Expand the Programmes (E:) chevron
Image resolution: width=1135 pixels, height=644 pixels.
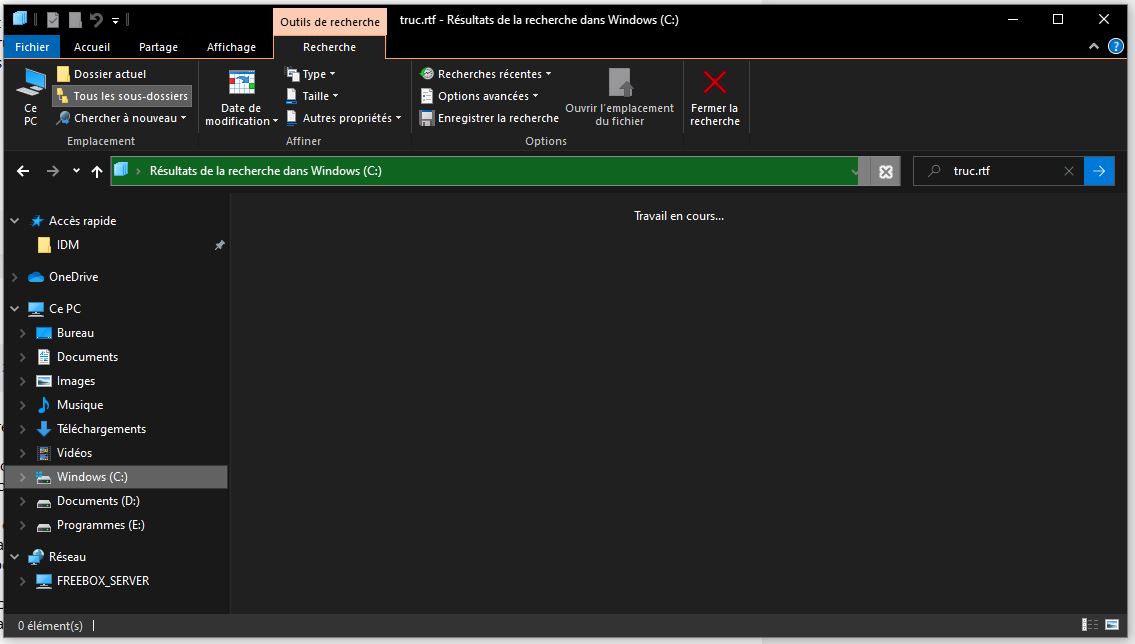[22, 525]
